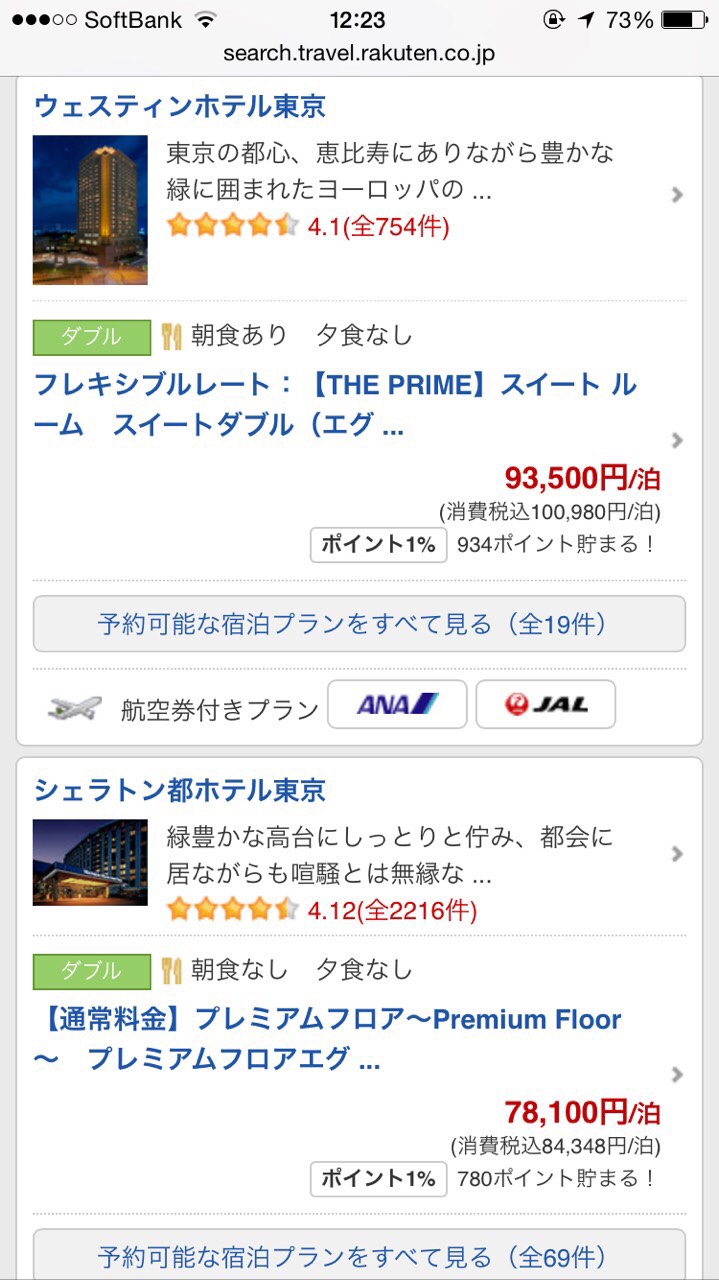This screenshot has height=1280, width=719.
Task: Tap Sheraton Miyako Hotel thumbnail photo
Action: click(x=90, y=862)
